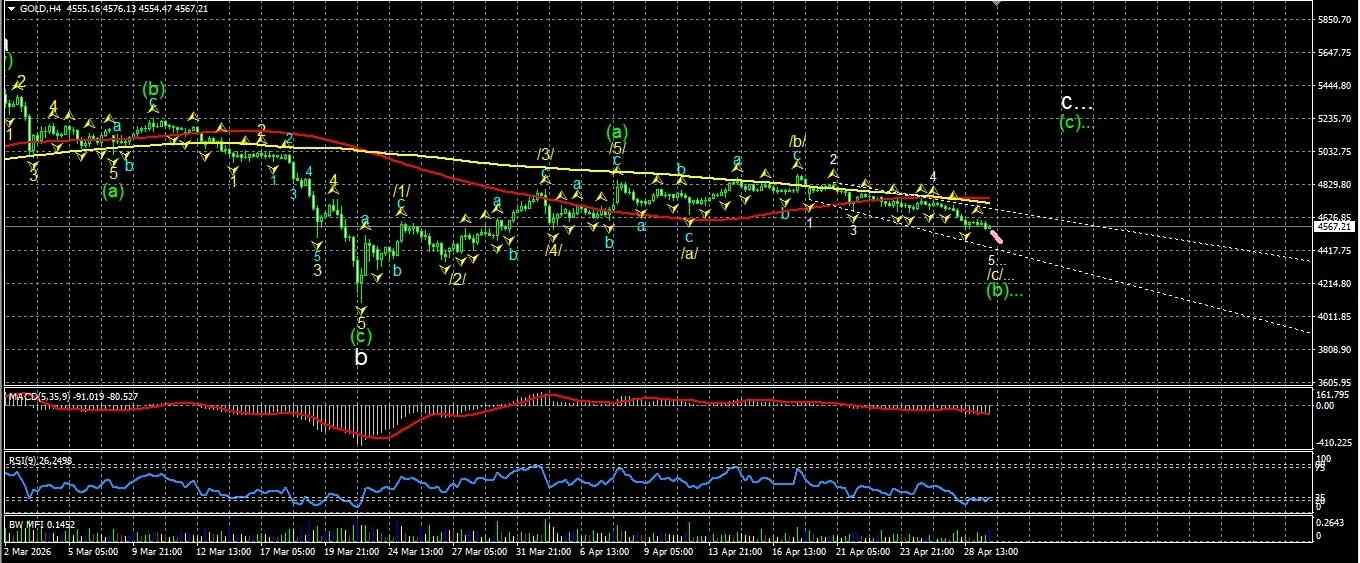This screenshot has height=563, width=1360.
Task: Select the green '(c)' label above white b
Action: click(361, 335)
